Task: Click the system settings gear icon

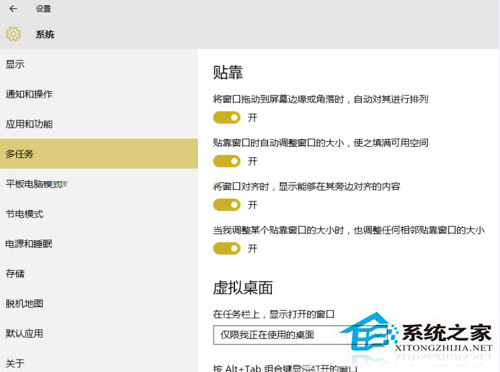Action: click(x=13, y=34)
